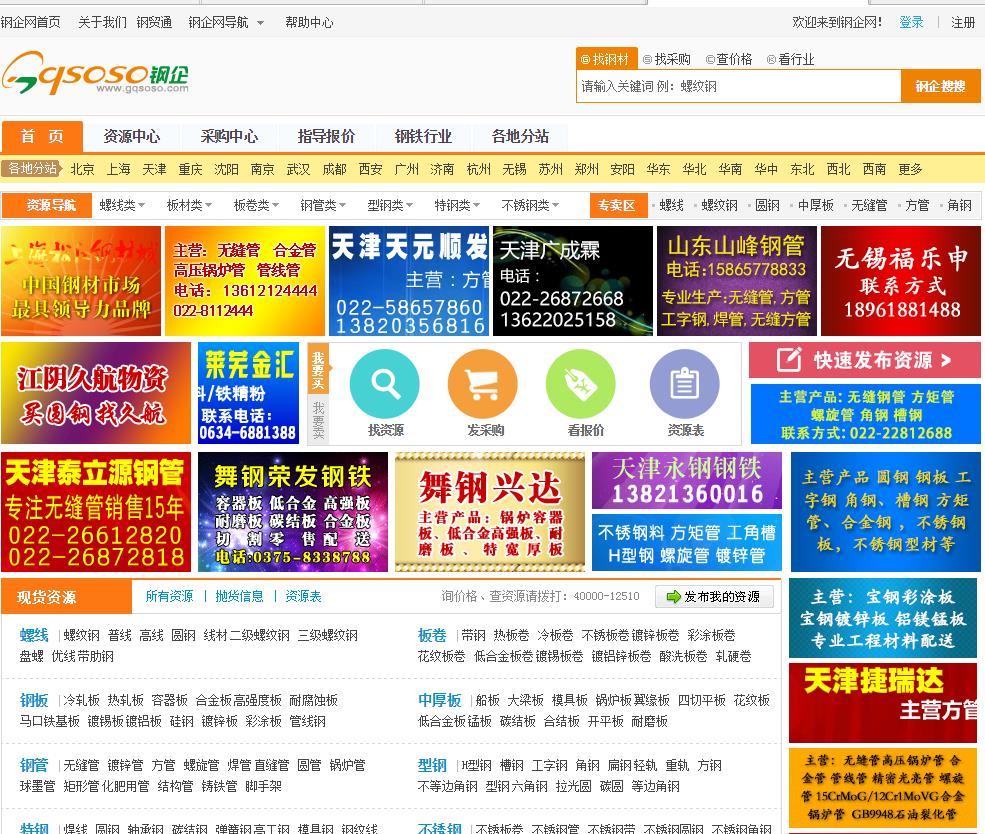Expand the 特钢类 category dropdown
Viewport: 985px width, 834px height.
tap(457, 205)
